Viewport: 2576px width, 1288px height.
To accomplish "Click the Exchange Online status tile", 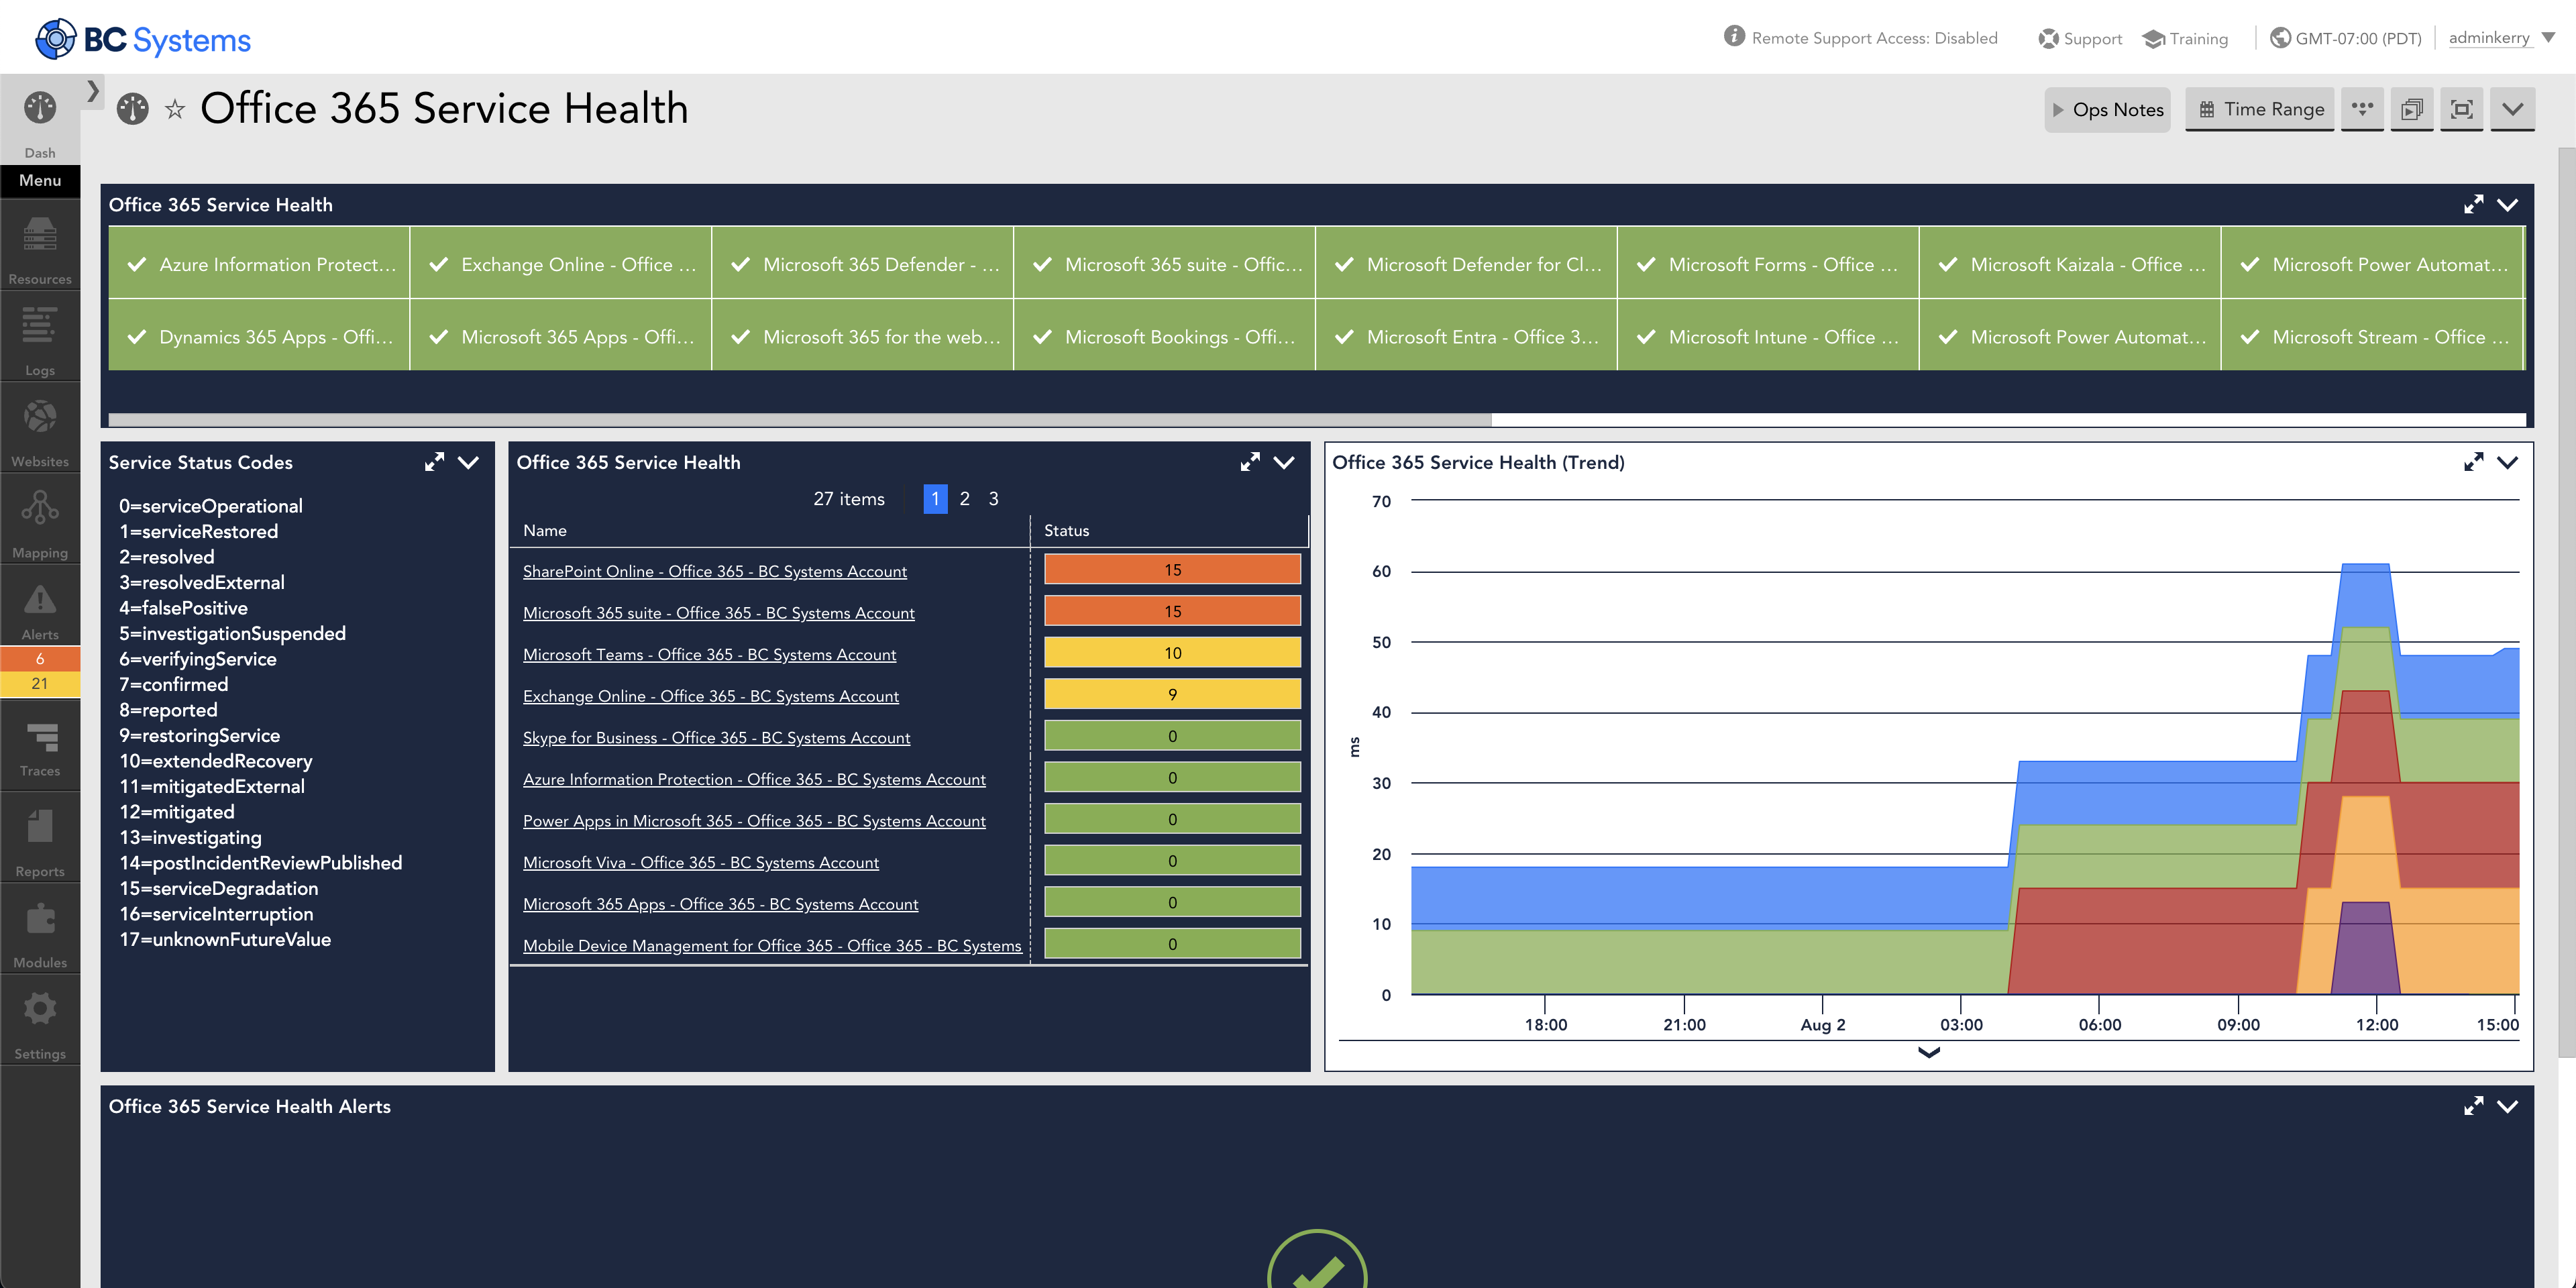I will [x=561, y=264].
